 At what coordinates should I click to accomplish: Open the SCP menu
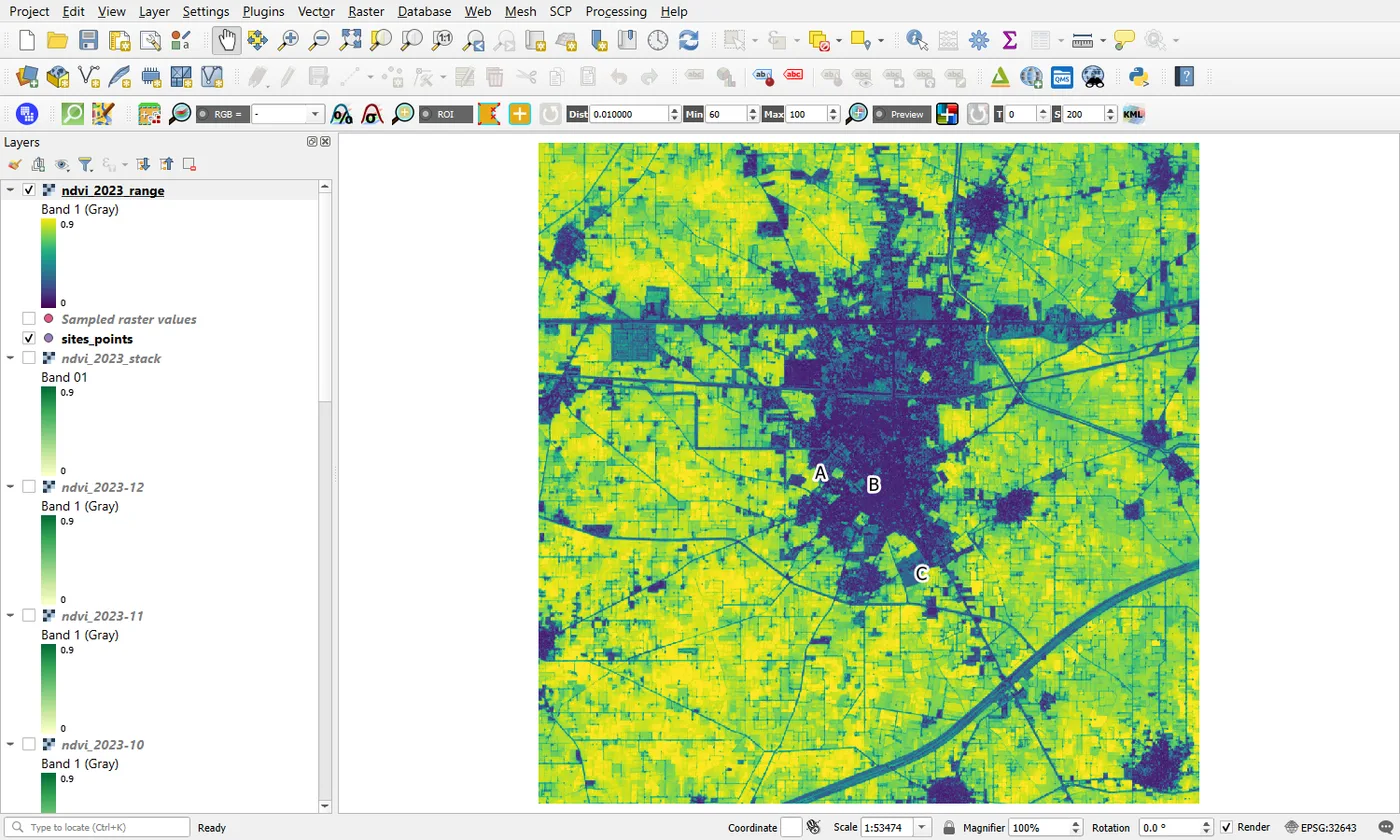point(561,11)
